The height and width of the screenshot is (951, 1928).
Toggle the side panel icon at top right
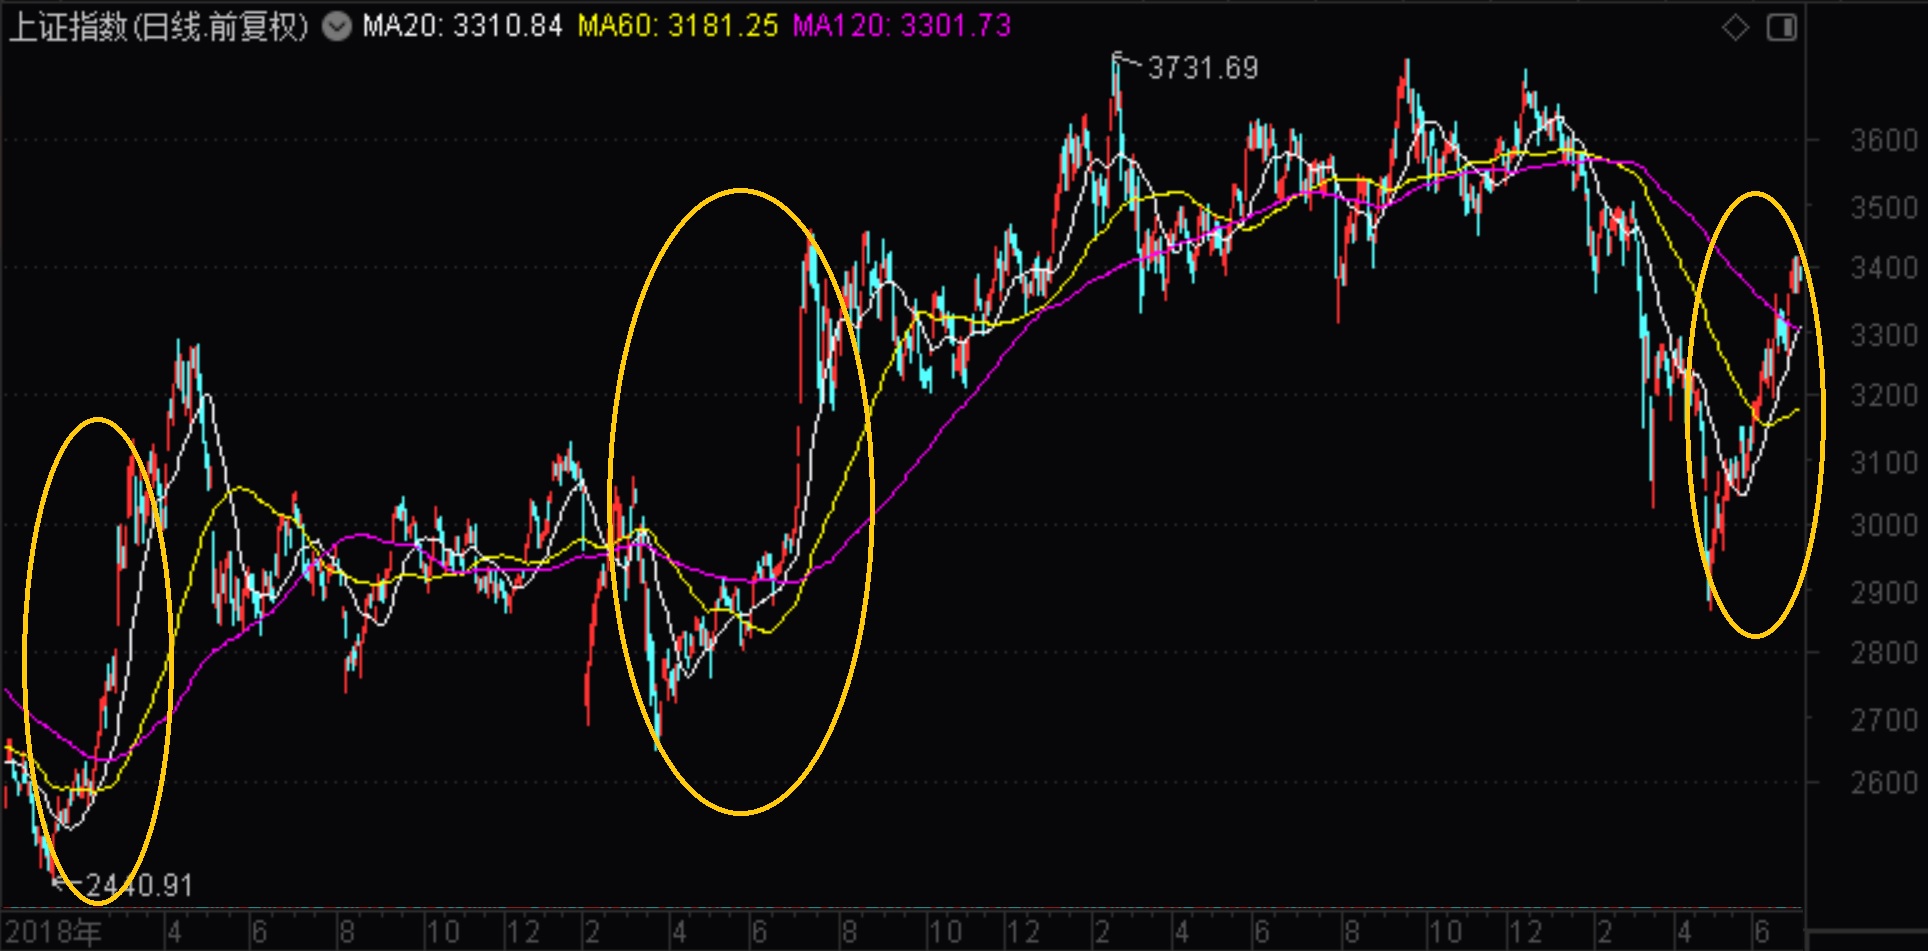coord(1782,28)
